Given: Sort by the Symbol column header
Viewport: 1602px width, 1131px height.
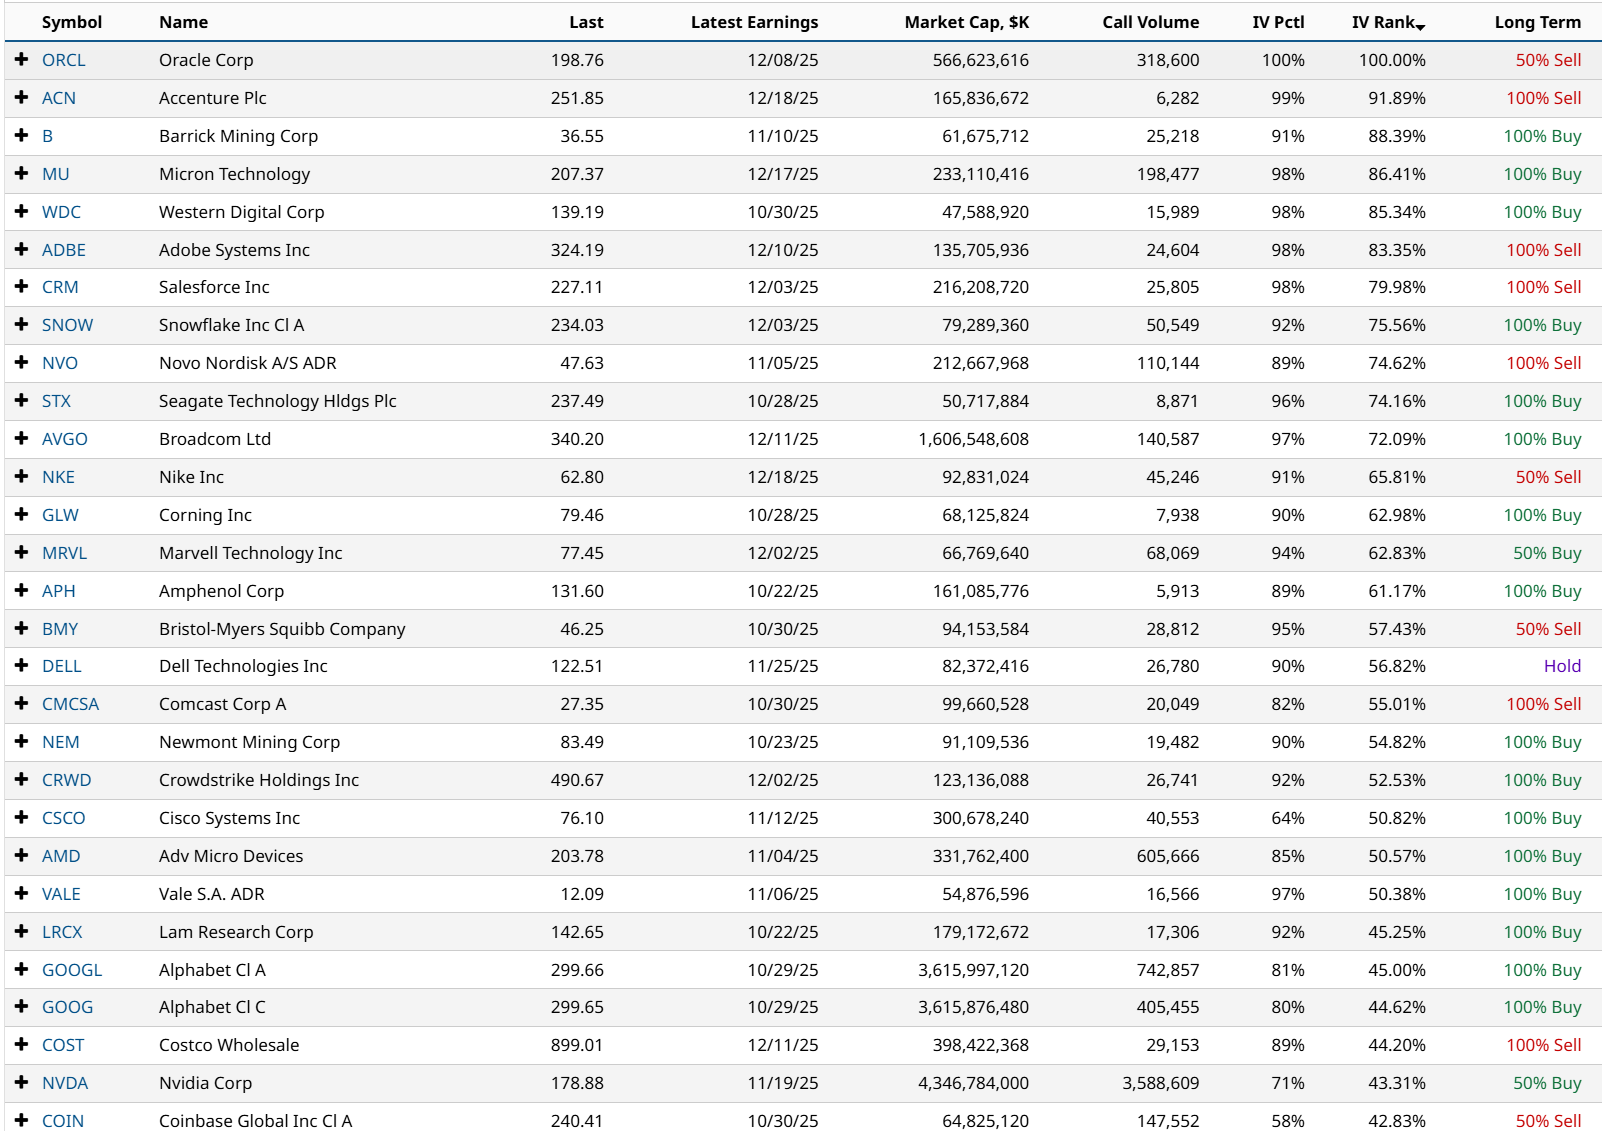Looking at the screenshot, I should (72, 22).
